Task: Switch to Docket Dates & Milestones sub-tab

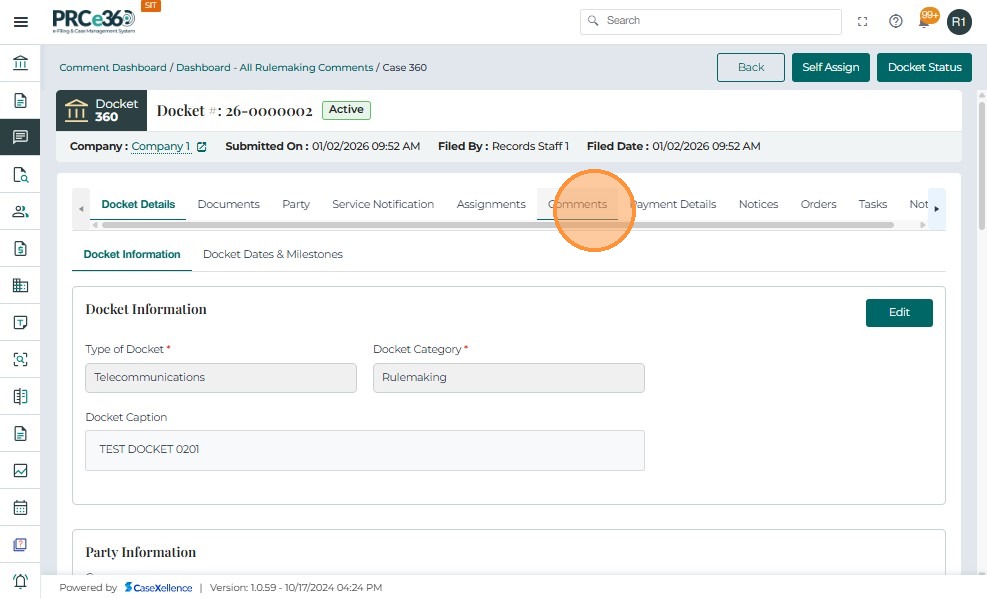Action: 273,255
